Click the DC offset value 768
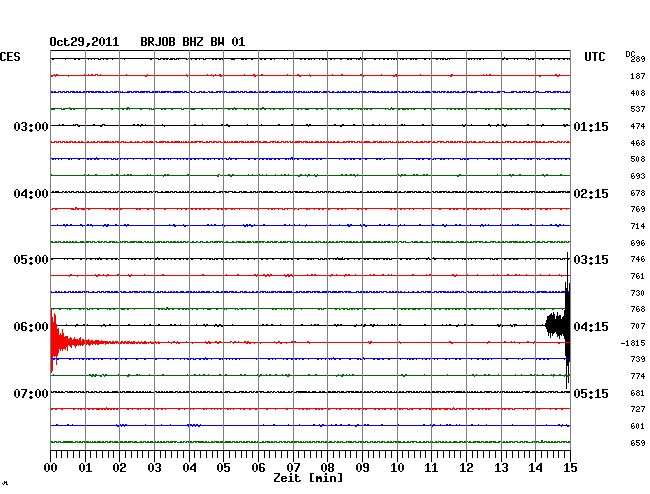650x494 pixels. (x=638, y=309)
